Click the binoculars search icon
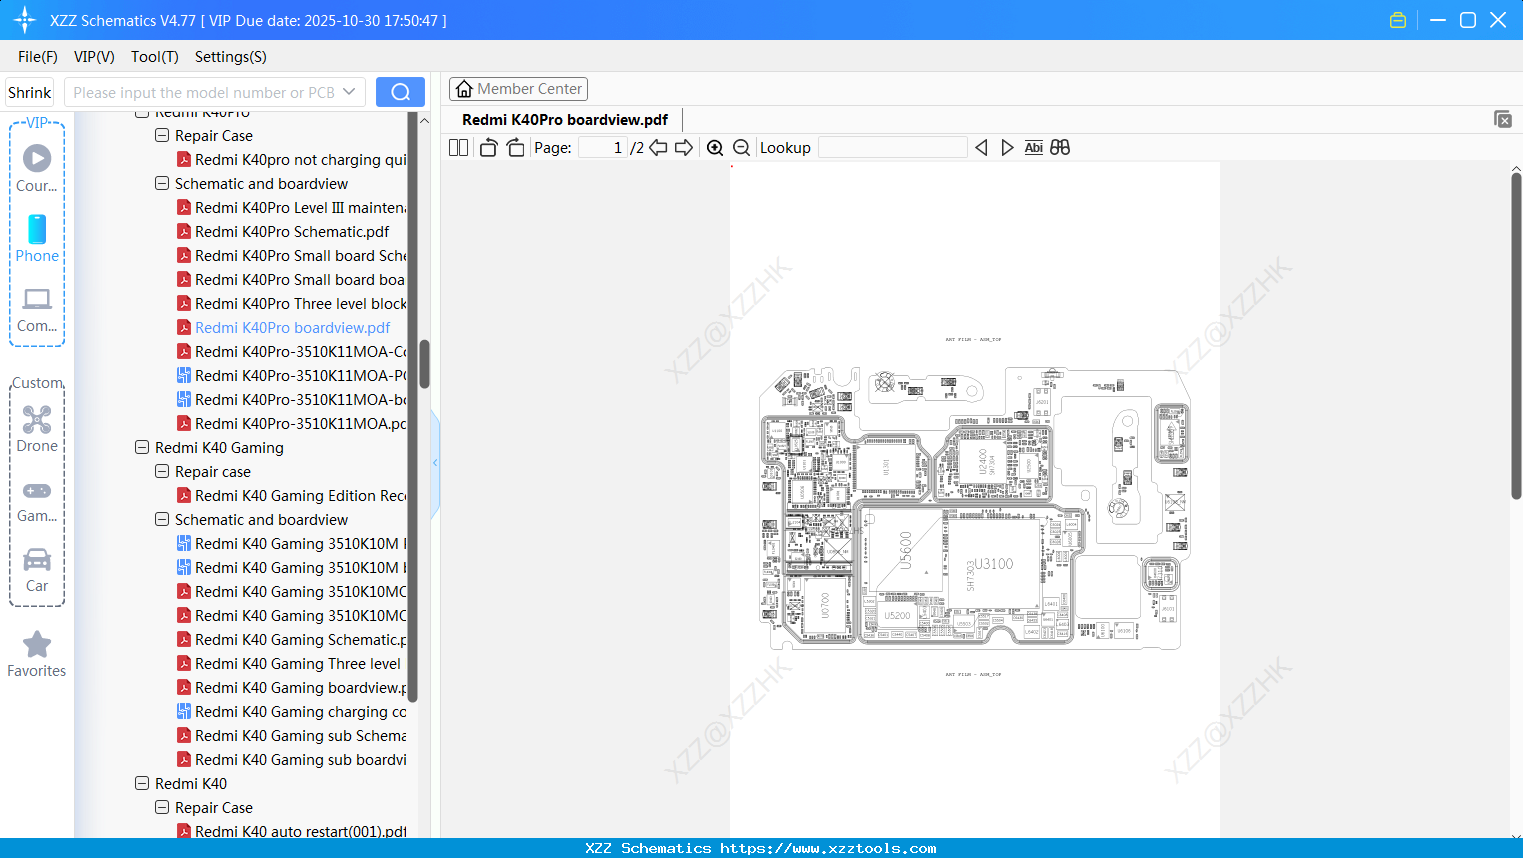This screenshot has height=858, width=1523. 1060,148
